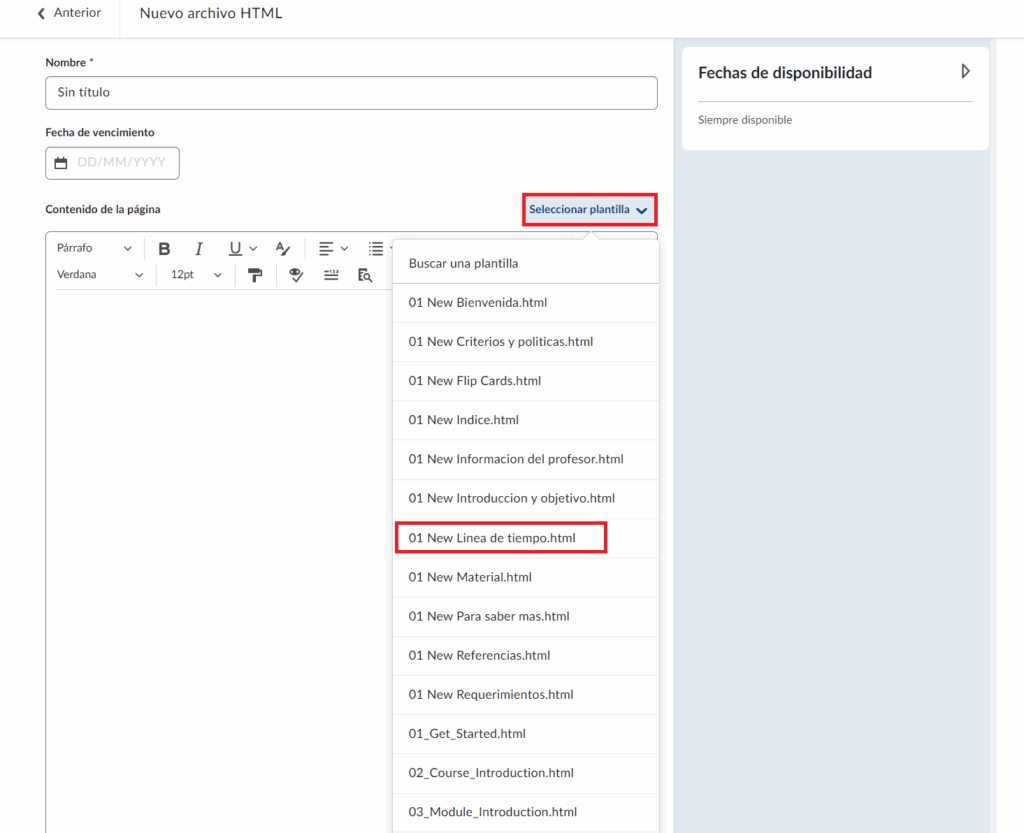Go back using the Anterior link
1024x833 pixels.
point(69,13)
